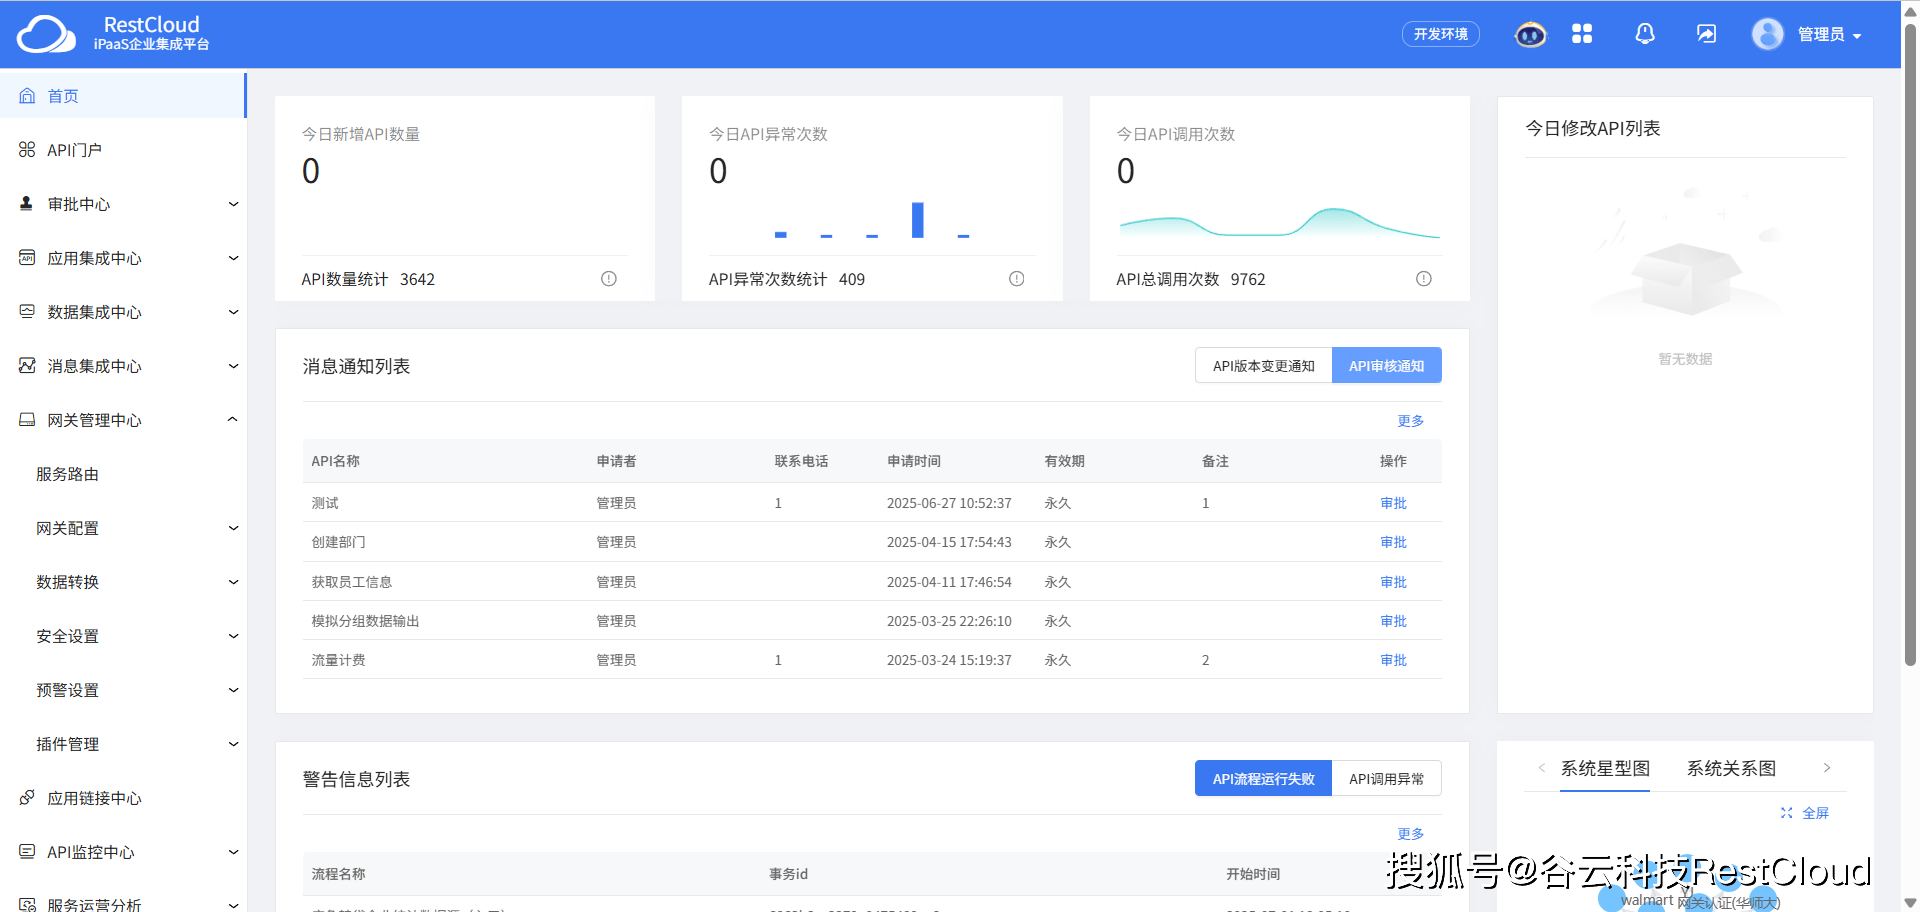Click the share/external-link icon in header
The image size is (1920, 912).
point(1705,33)
